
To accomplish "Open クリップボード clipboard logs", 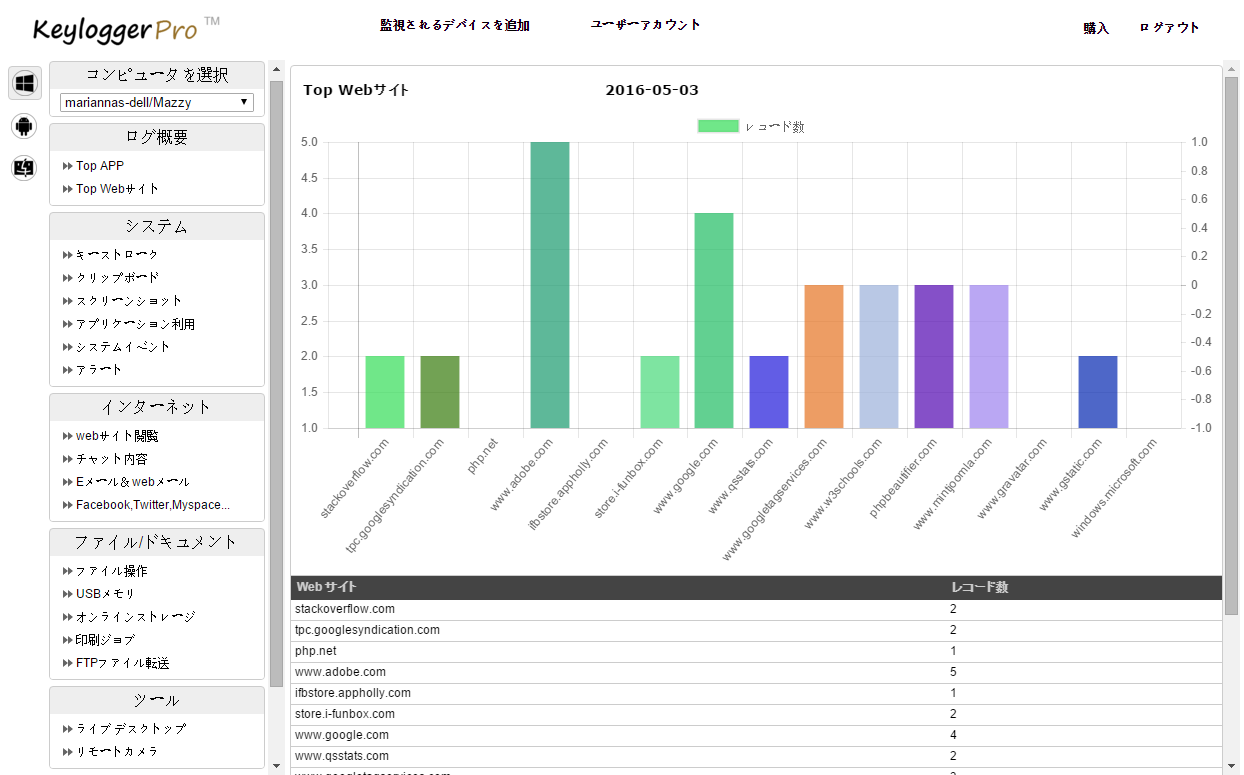I will click(117, 278).
